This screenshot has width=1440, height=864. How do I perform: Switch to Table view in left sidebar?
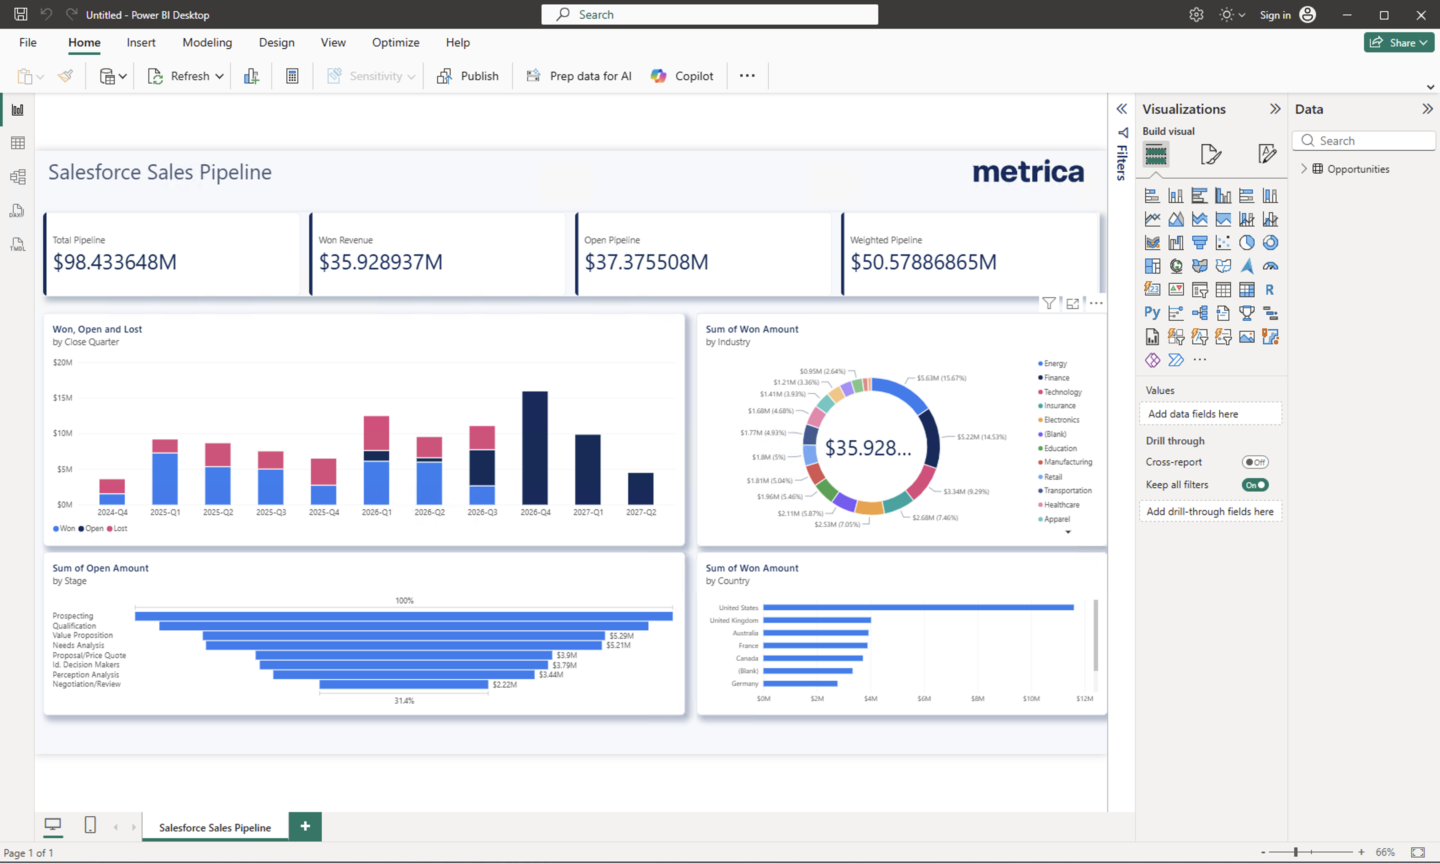coord(17,143)
